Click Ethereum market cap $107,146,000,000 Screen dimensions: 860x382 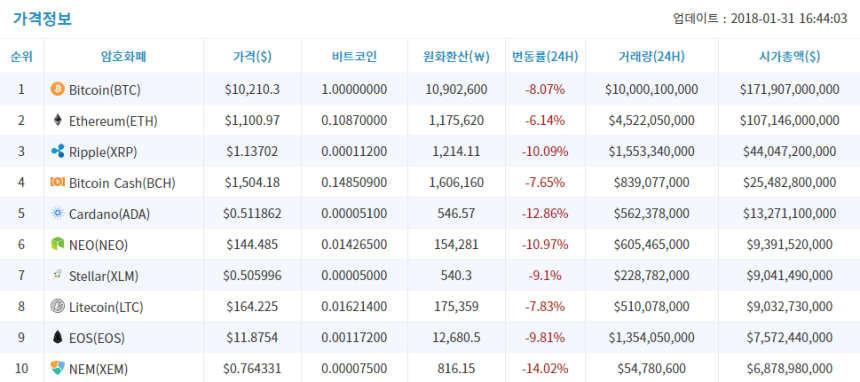click(789, 120)
